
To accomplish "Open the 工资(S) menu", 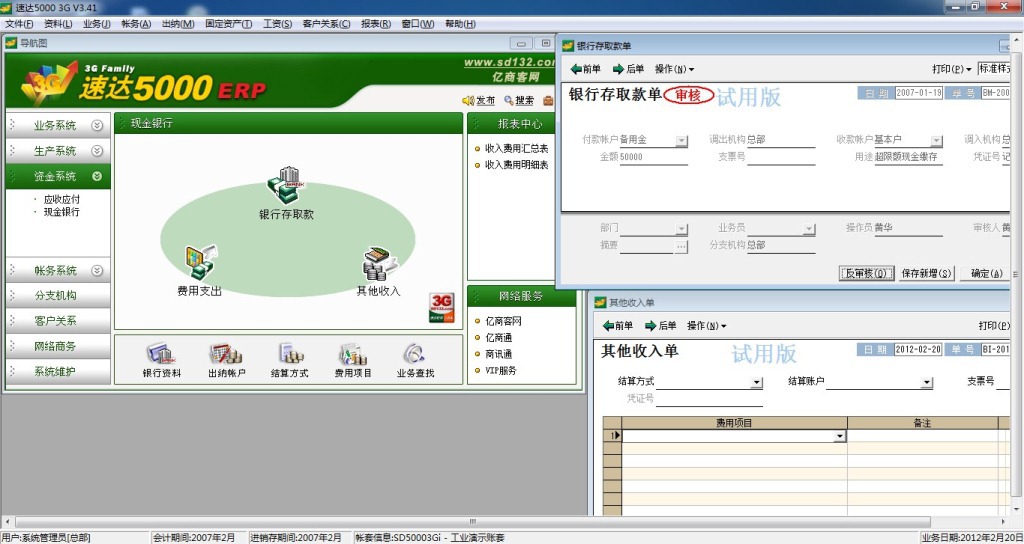I will pos(278,24).
